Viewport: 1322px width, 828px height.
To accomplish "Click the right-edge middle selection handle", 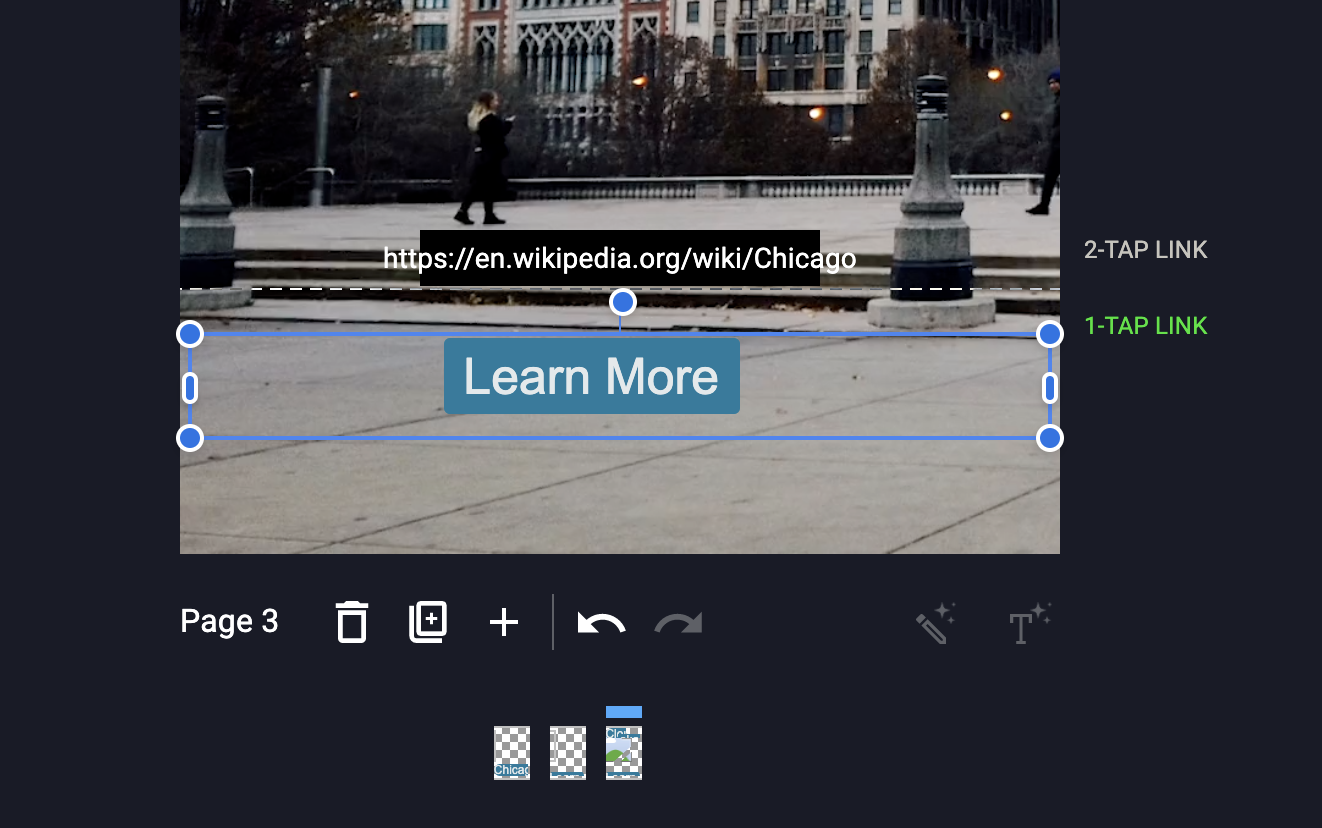I will coord(1049,387).
